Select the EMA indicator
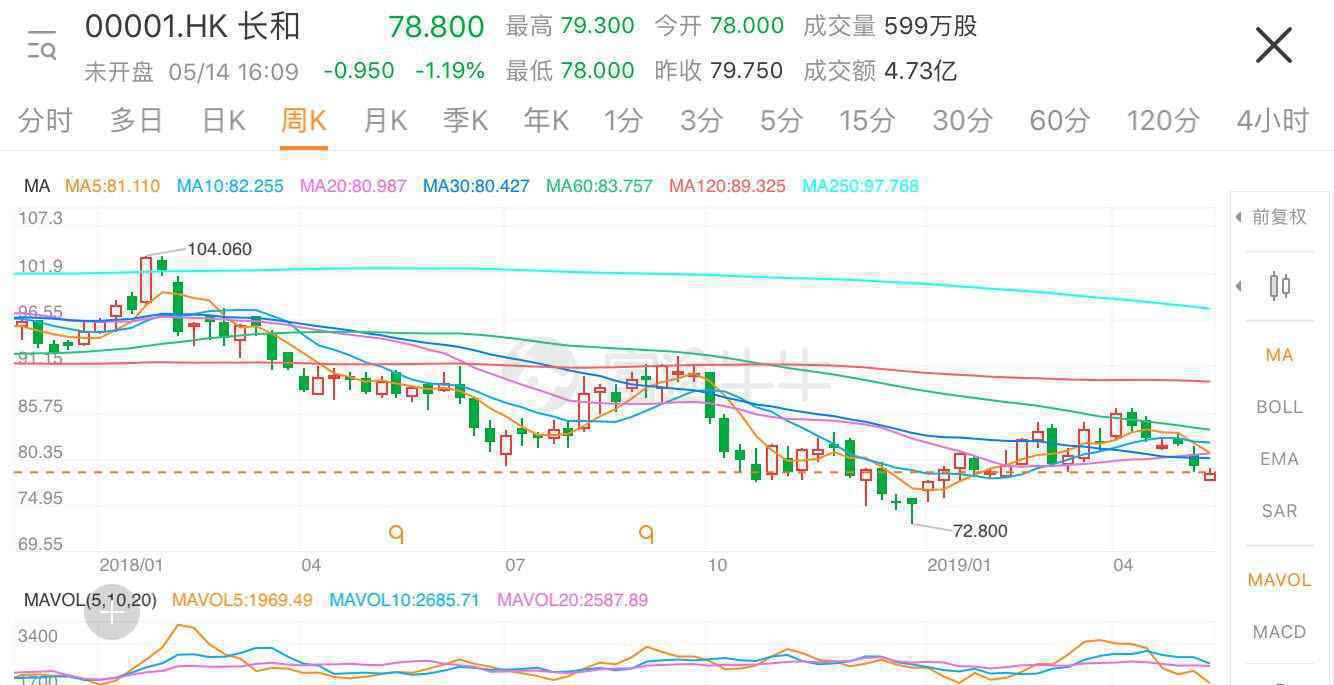The height and width of the screenshot is (685, 1334). 1279,459
